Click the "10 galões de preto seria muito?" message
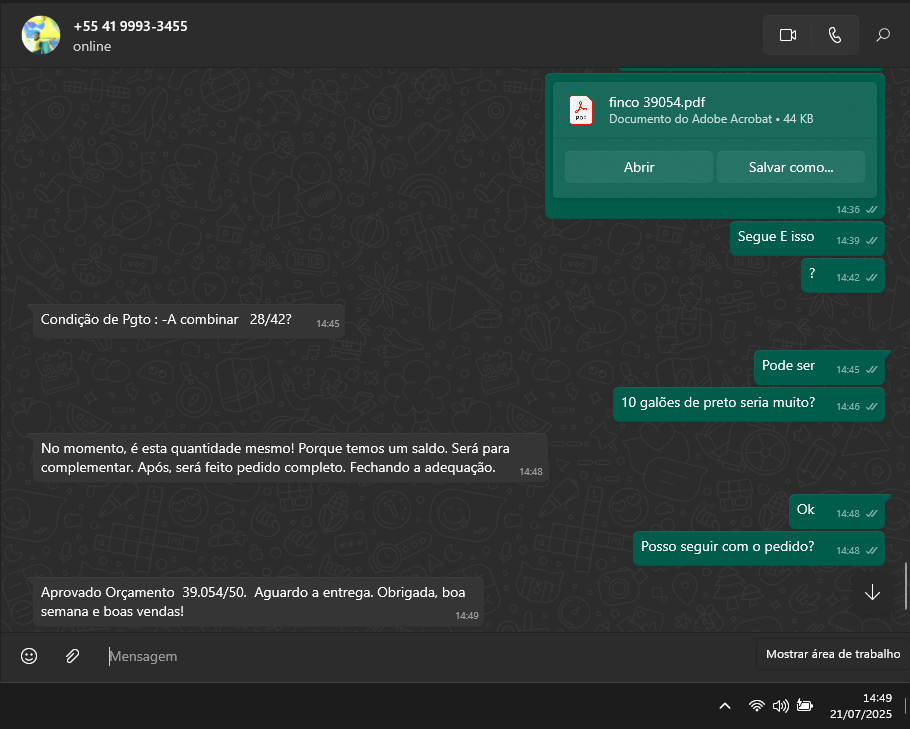 pyautogui.click(x=718, y=403)
